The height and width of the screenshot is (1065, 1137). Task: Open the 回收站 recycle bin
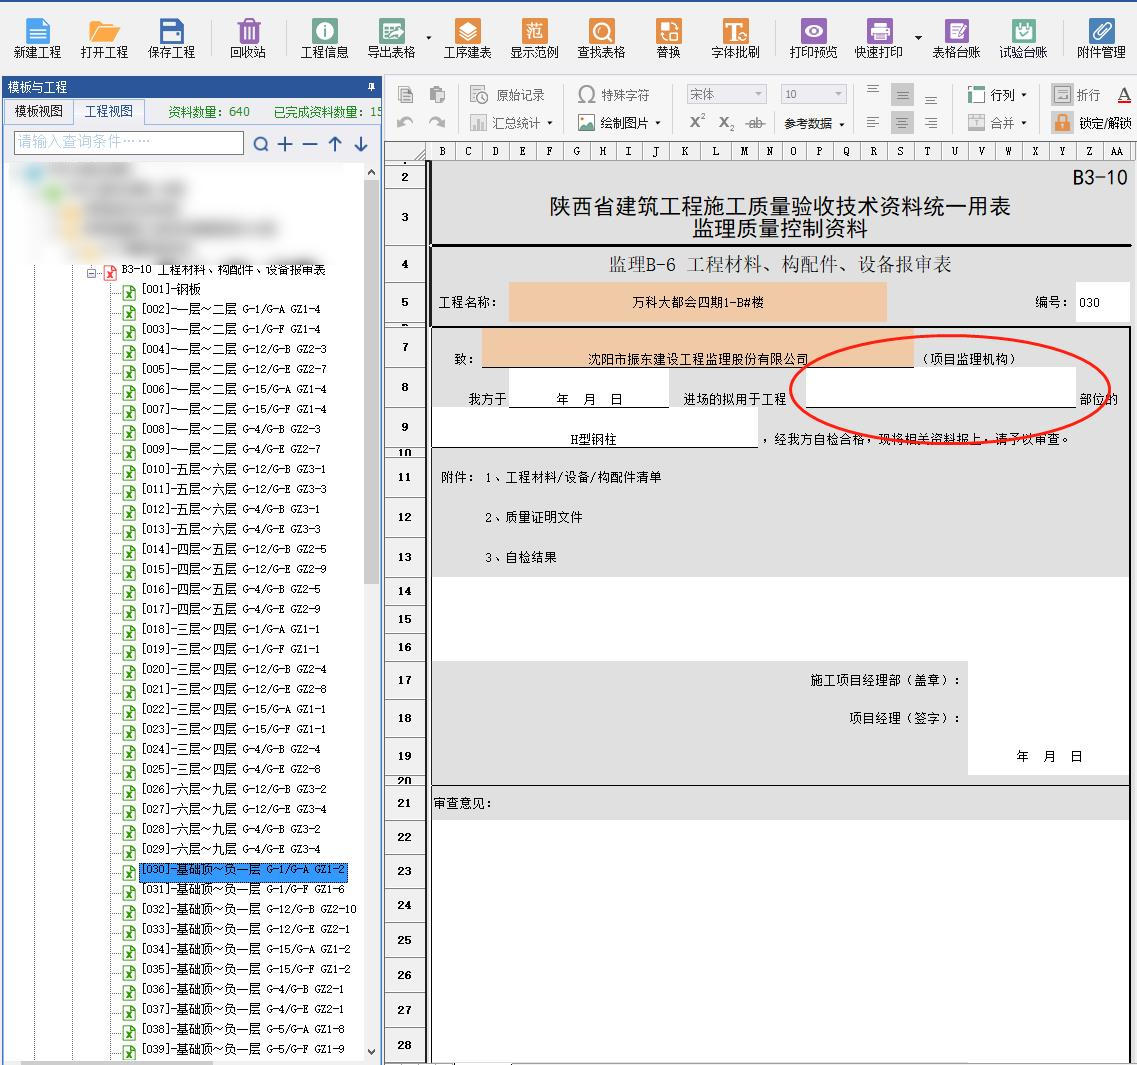[x=248, y=38]
